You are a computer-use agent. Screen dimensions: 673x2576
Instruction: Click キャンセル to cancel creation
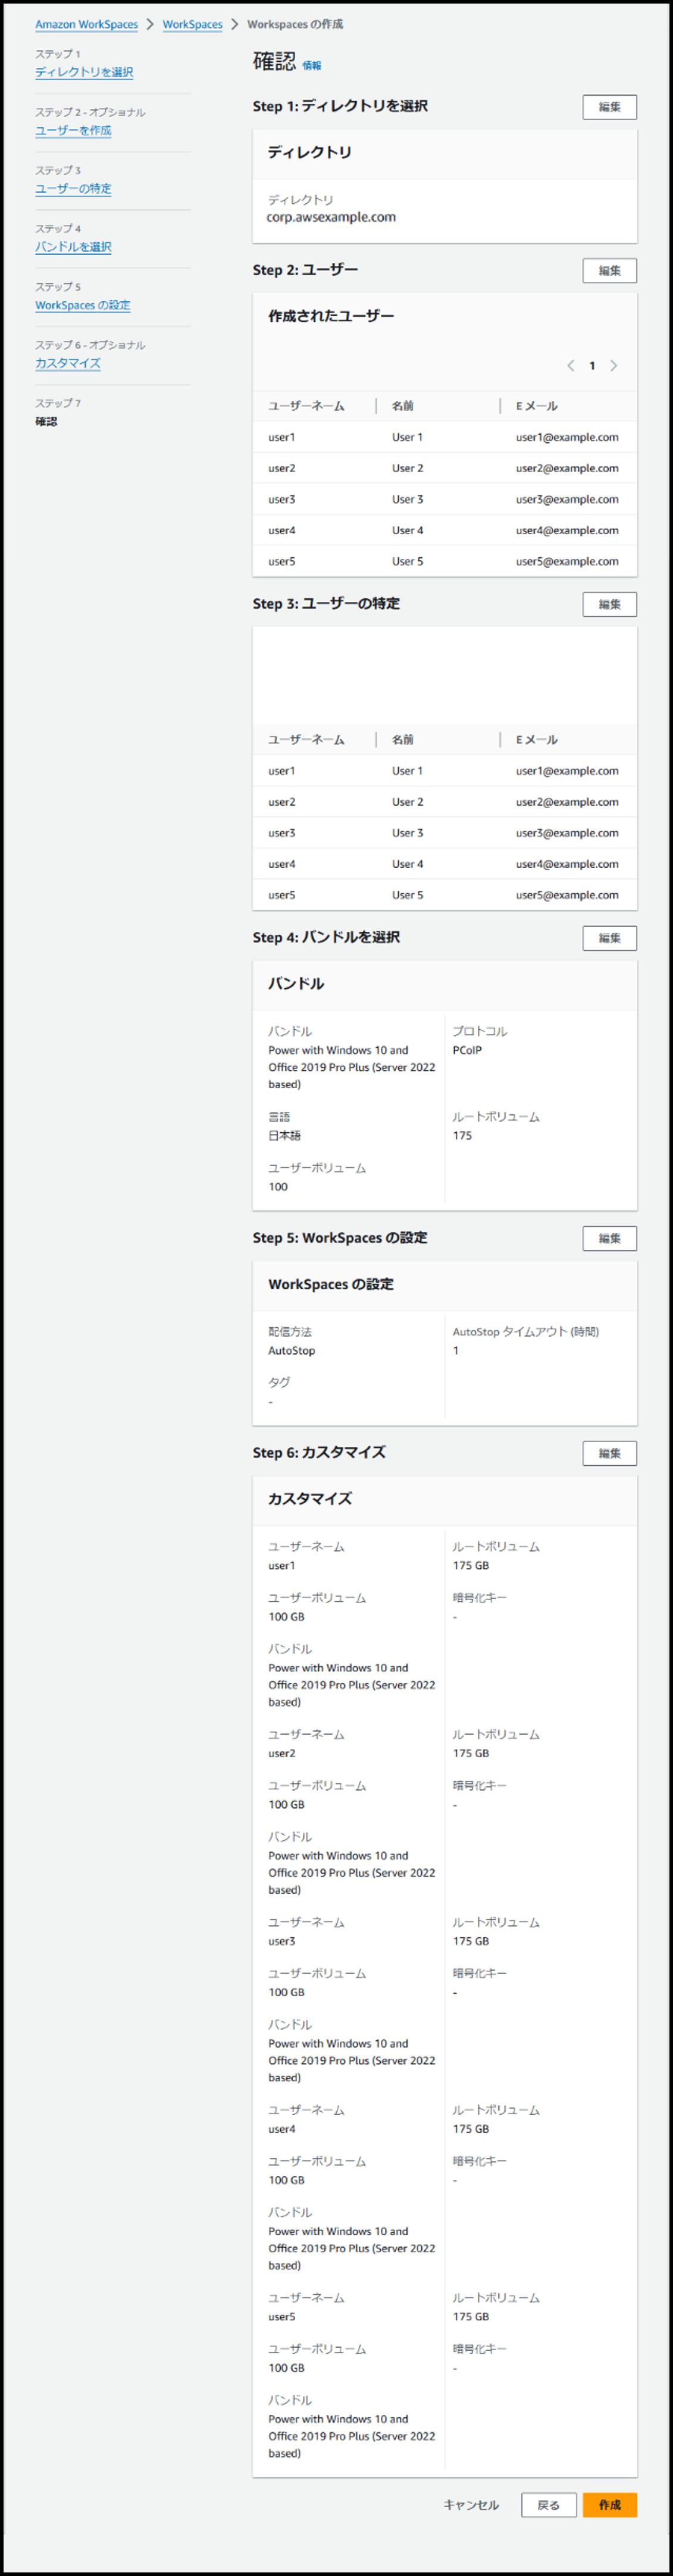pyautogui.click(x=471, y=2505)
